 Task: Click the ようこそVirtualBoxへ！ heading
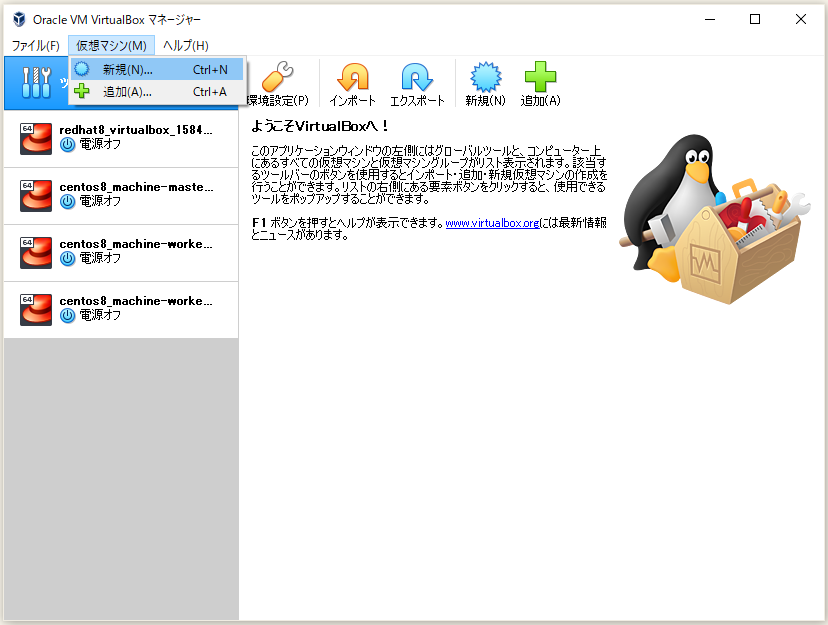click(321, 126)
